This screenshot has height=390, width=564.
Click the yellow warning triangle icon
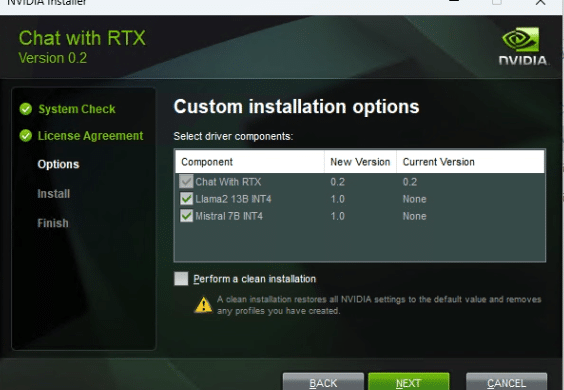(x=204, y=305)
